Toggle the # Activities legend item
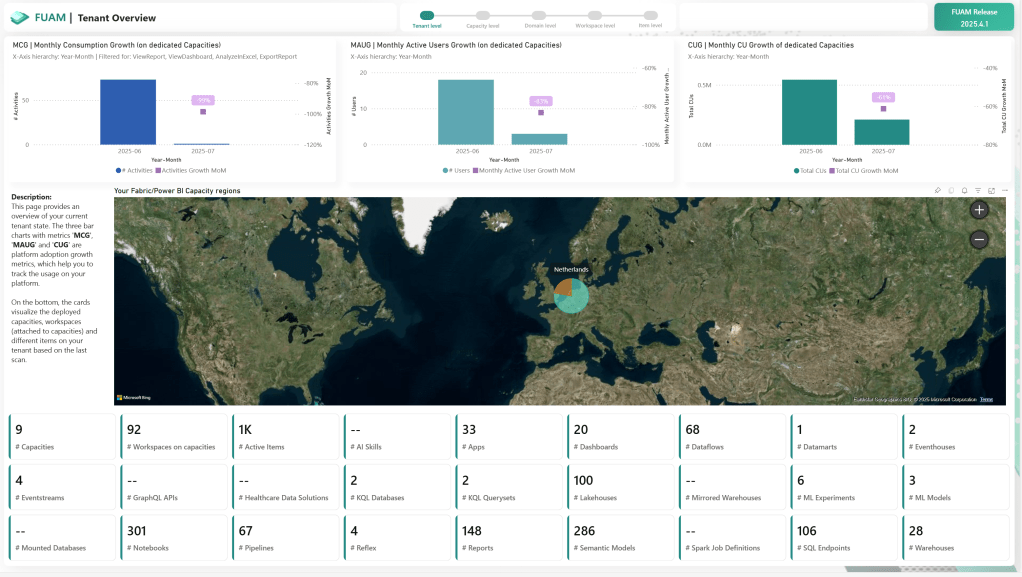1022x577 pixels. [x=134, y=171]
